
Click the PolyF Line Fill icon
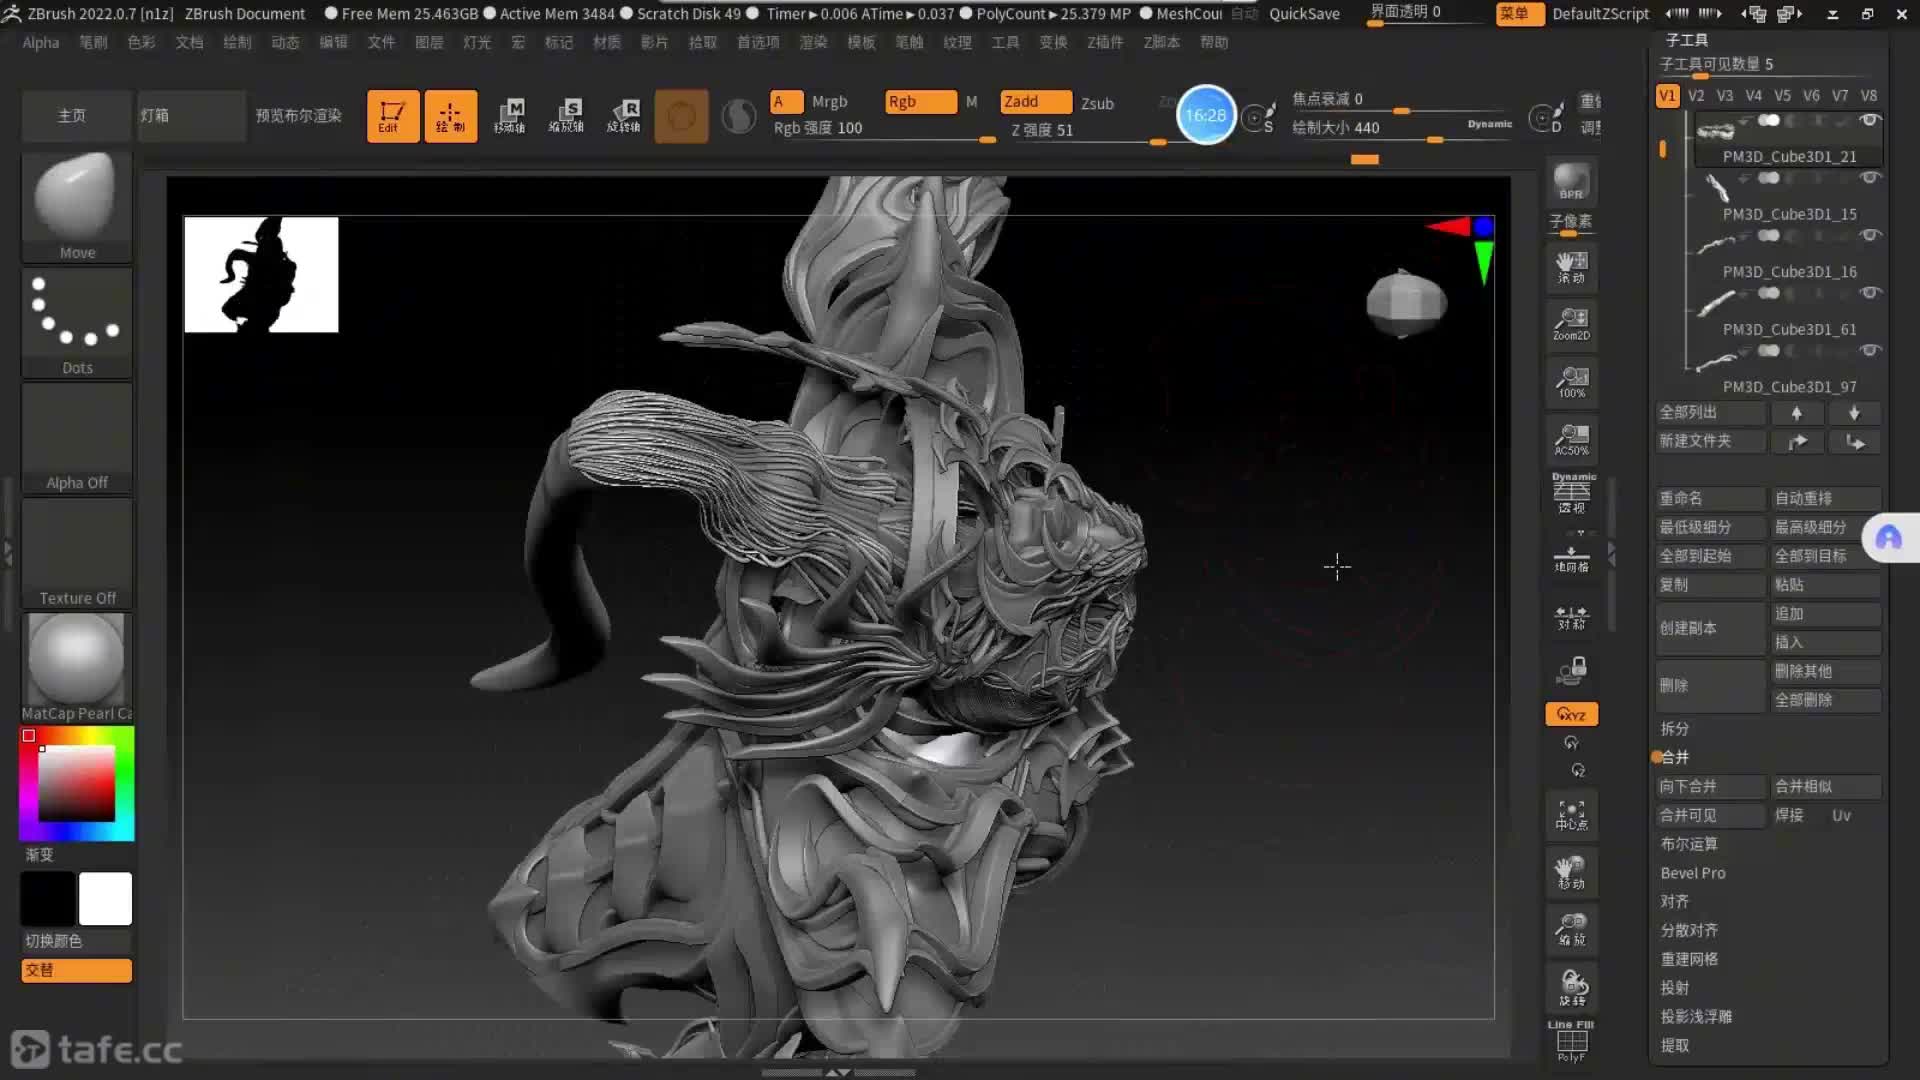[x=1571, y=1042]
